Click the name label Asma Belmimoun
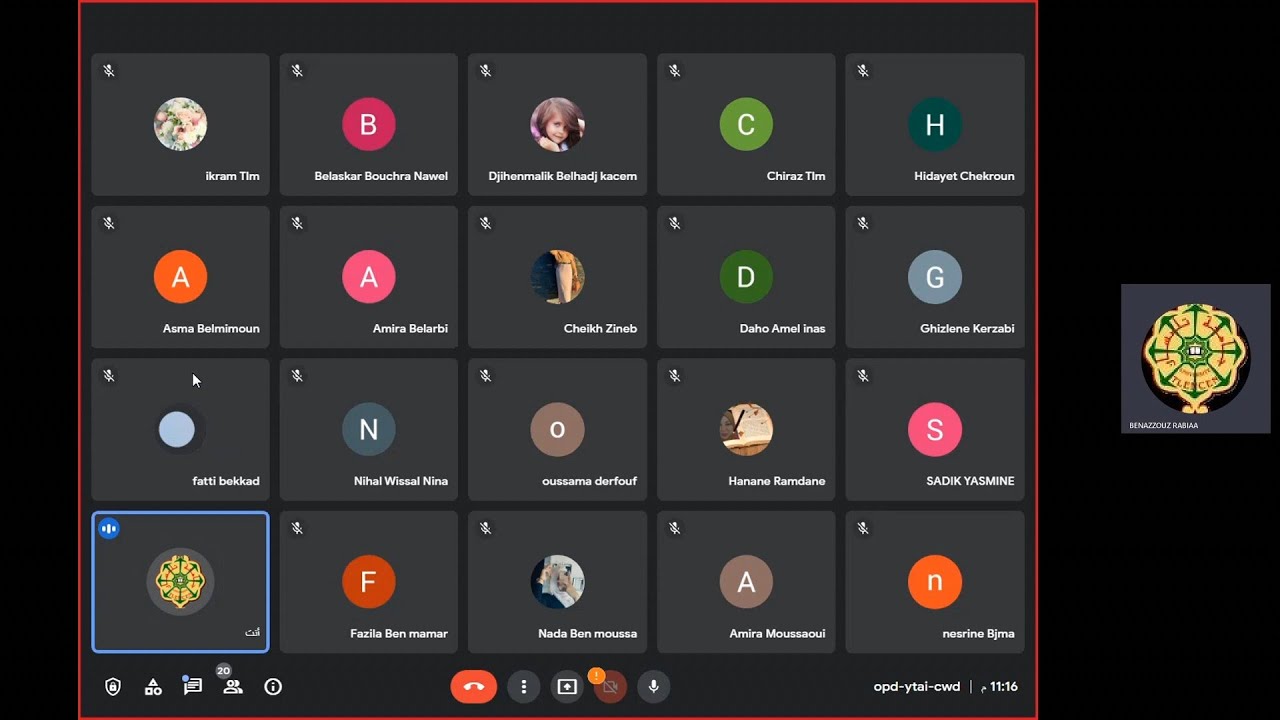1280x720 pixels. (x=211, y=328)
